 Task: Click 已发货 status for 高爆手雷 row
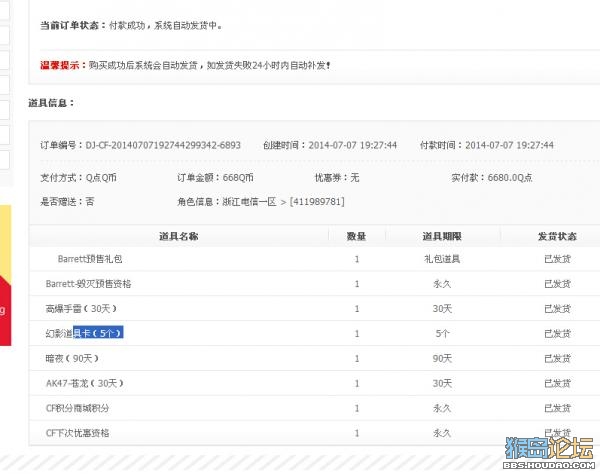click(x=558, y=309)
